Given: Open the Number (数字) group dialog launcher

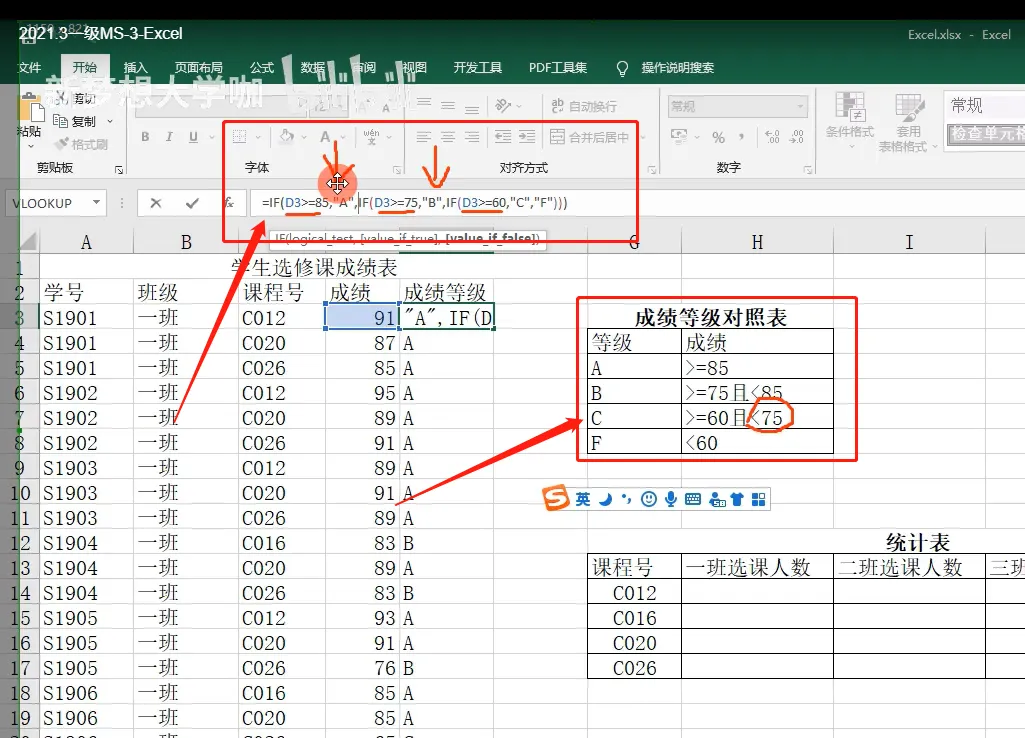Looking at the screenshot, I should tap(808, 170).
